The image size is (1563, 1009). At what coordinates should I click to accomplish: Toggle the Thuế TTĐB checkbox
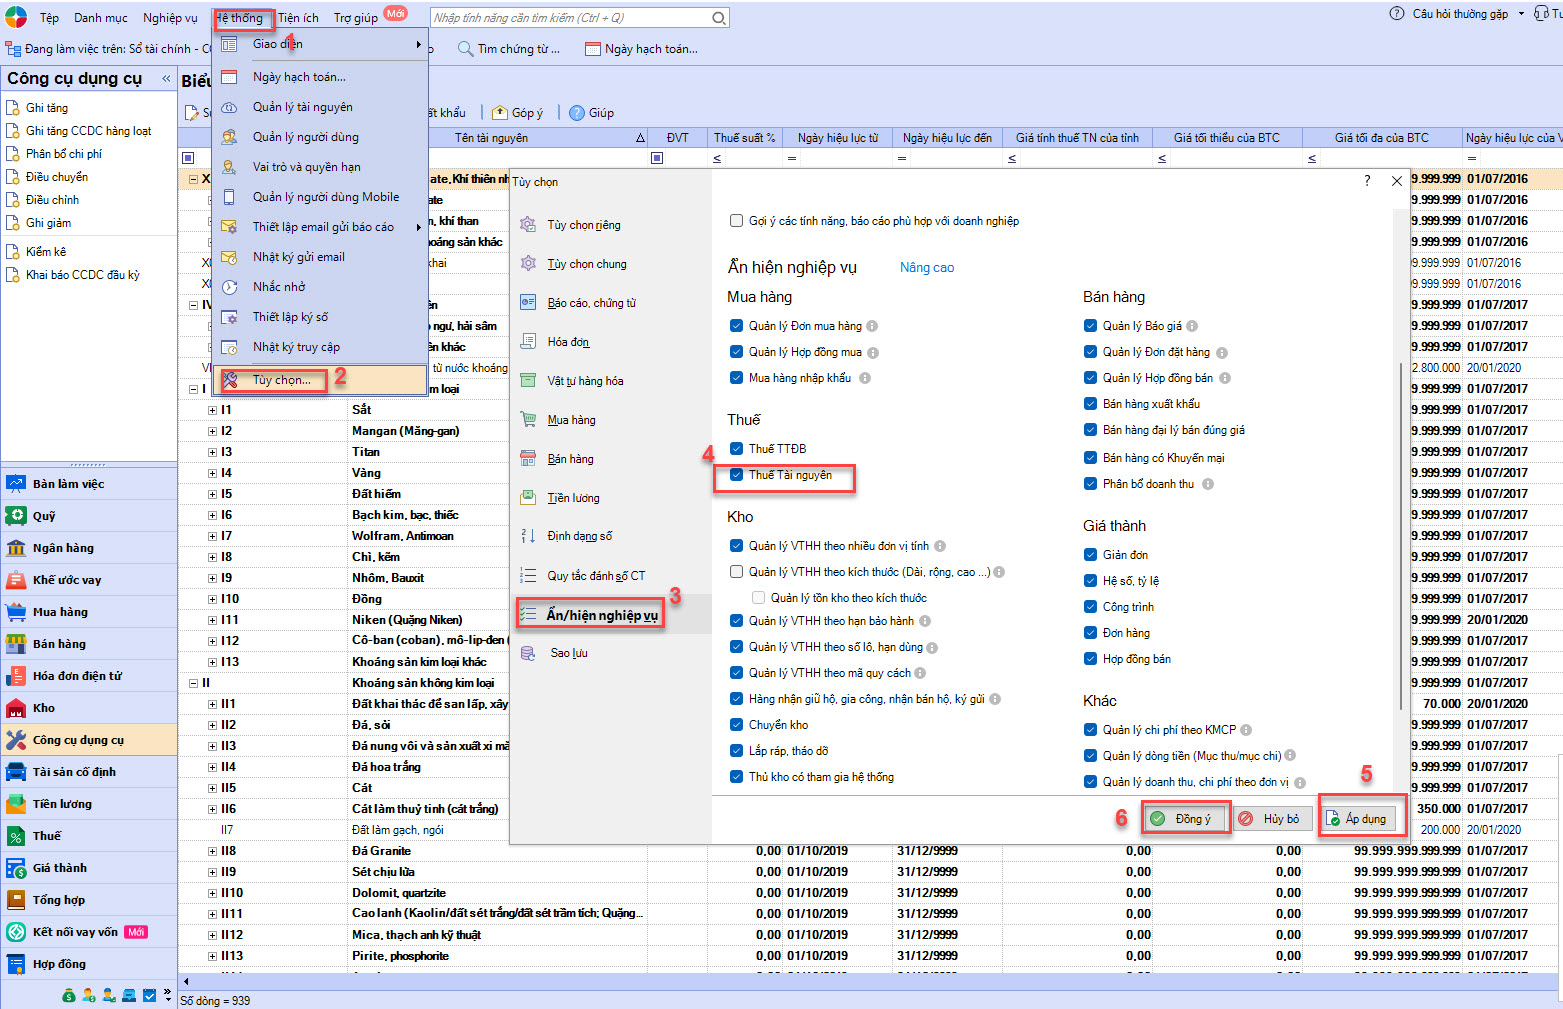(x=737, y=449)
